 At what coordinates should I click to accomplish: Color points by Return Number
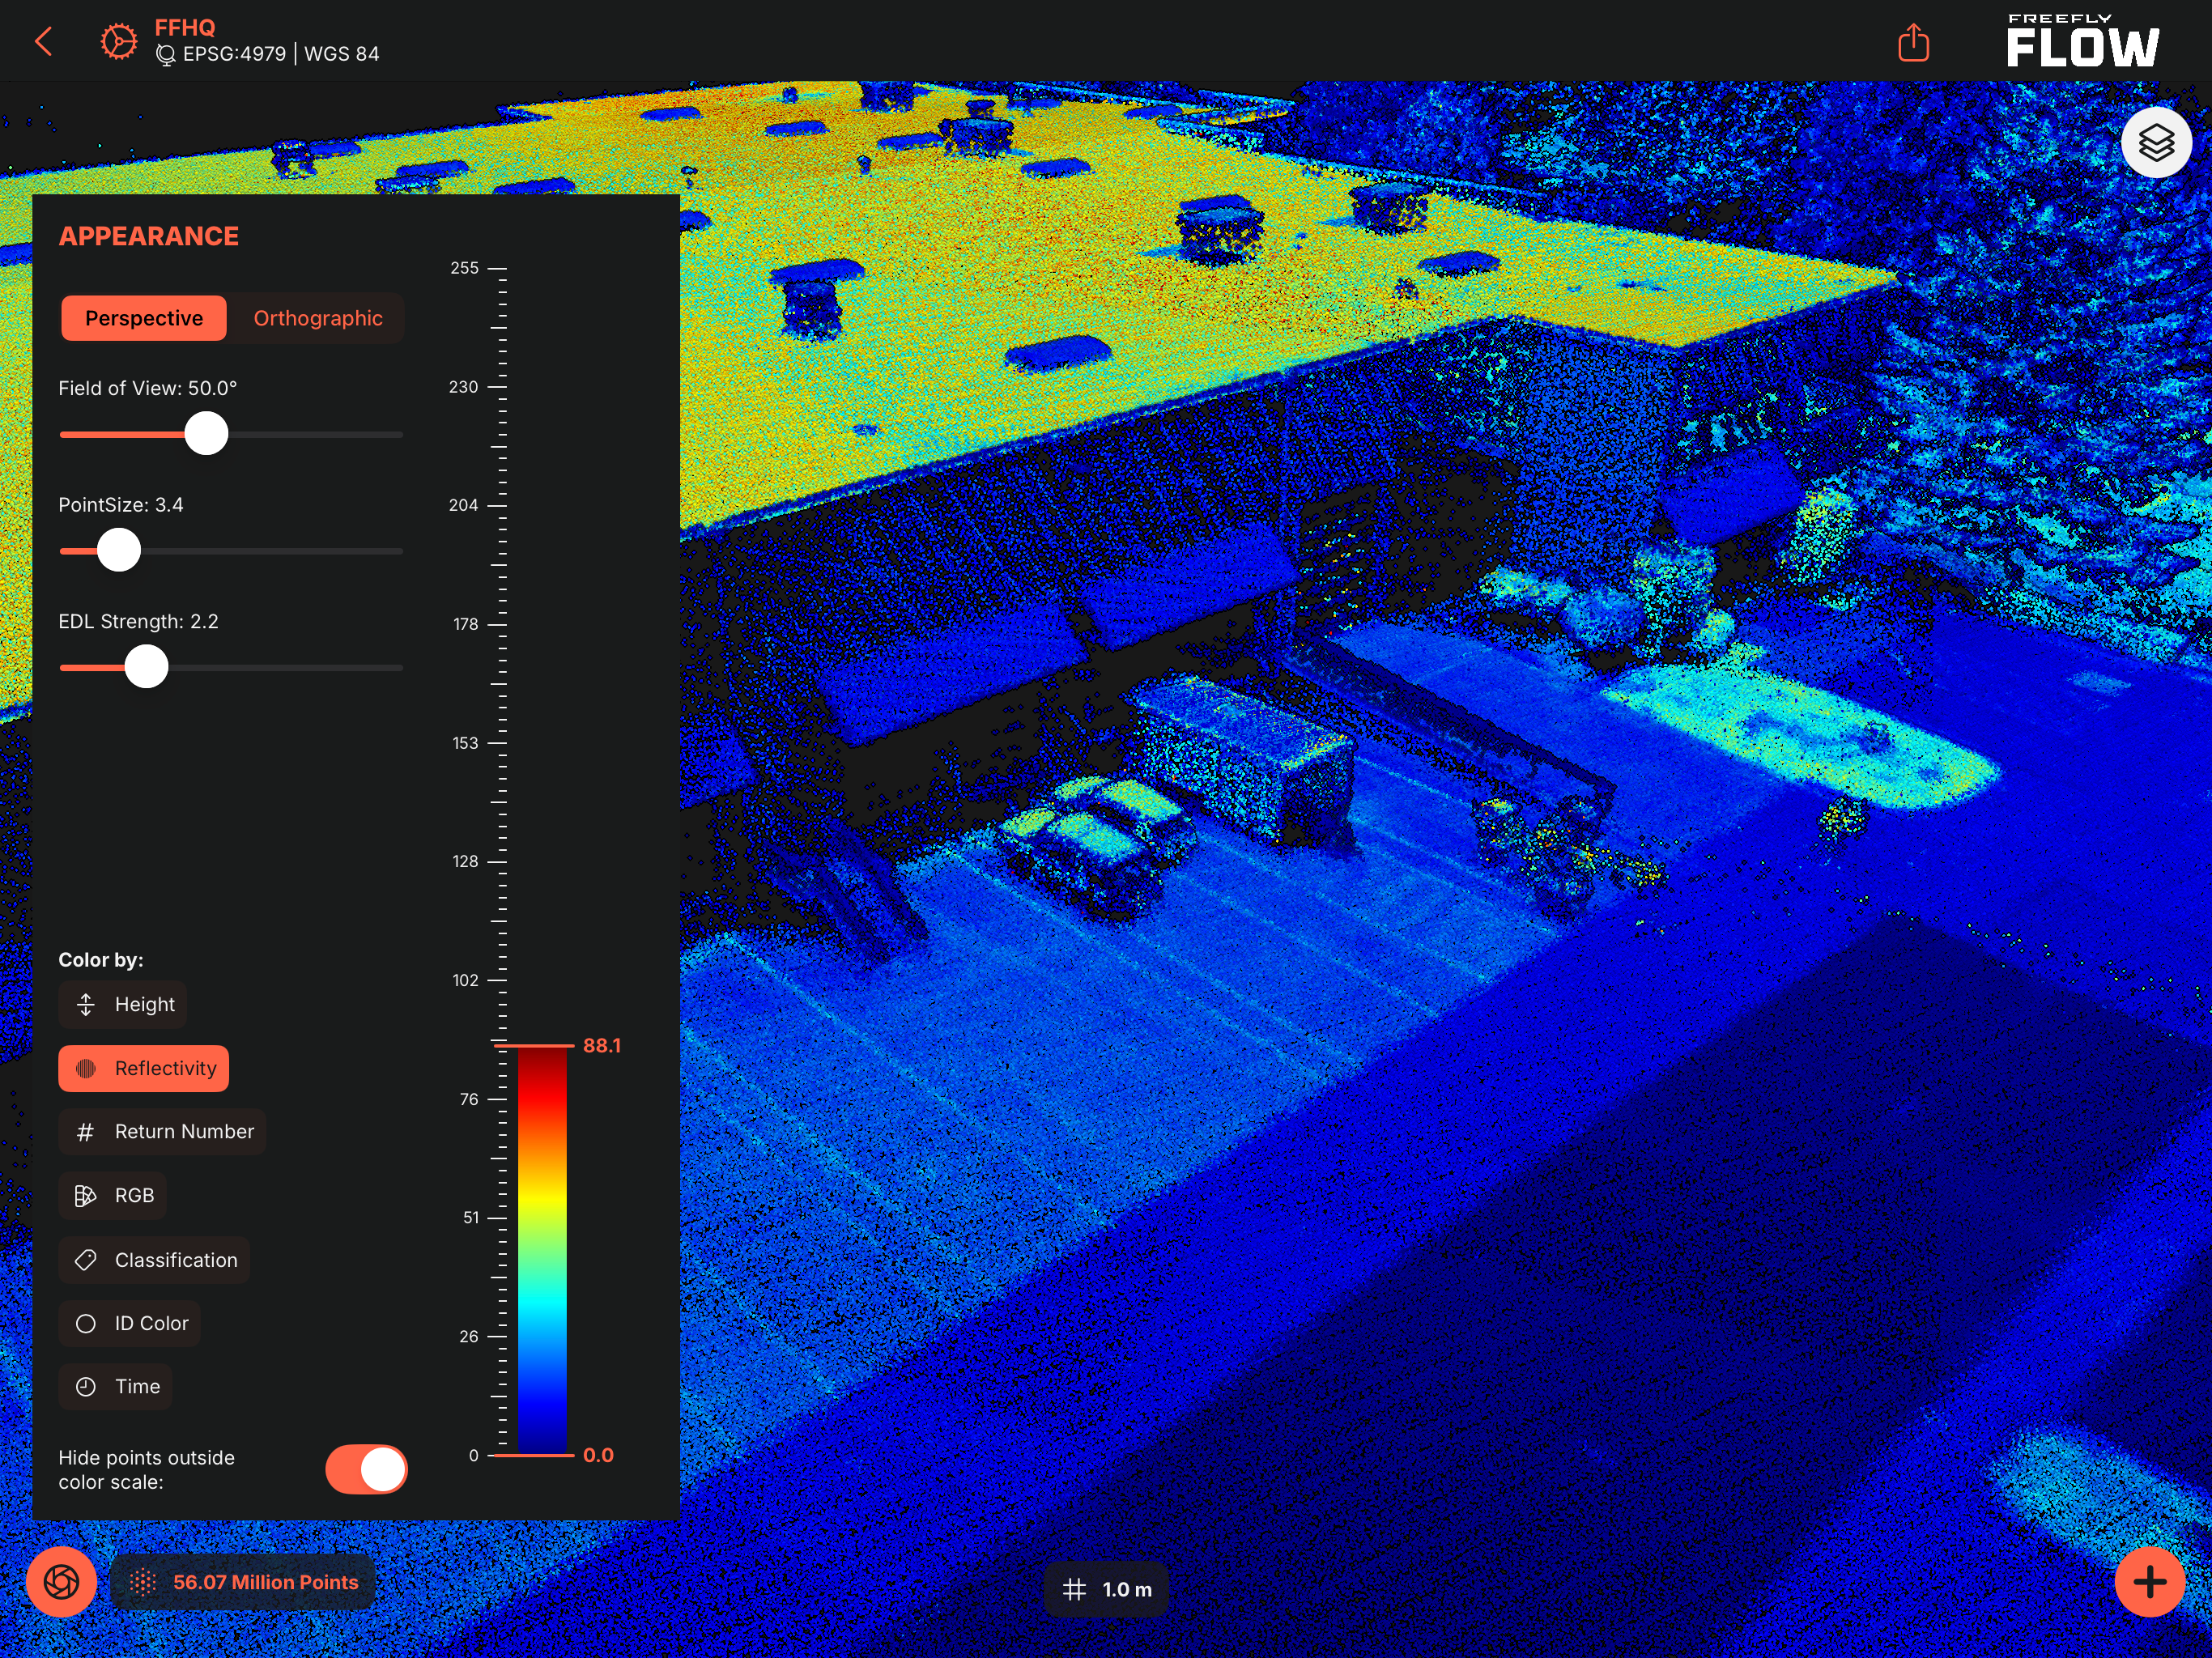pos(162,1132)
